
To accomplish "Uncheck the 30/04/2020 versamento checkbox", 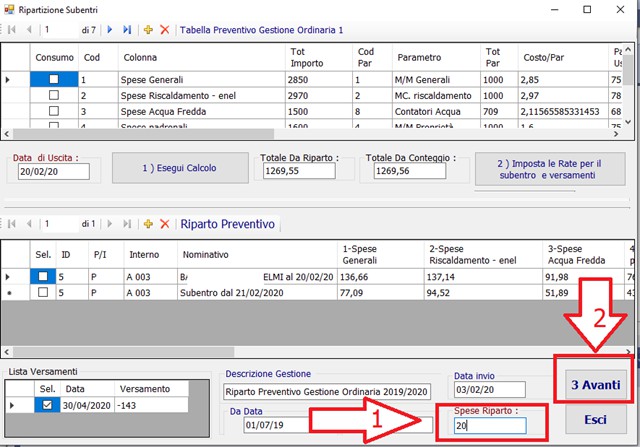I will (x=49, y=405).
